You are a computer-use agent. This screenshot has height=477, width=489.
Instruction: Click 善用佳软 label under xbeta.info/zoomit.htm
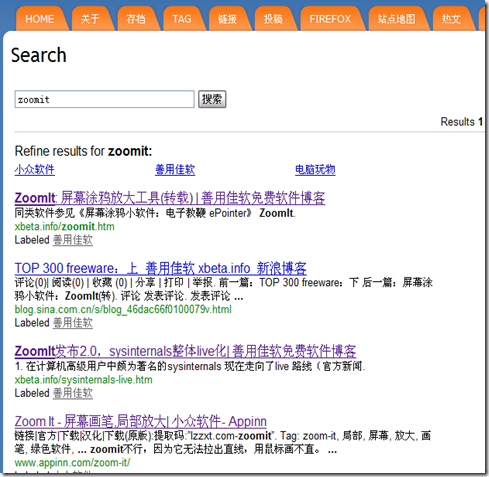coord(73,240)
